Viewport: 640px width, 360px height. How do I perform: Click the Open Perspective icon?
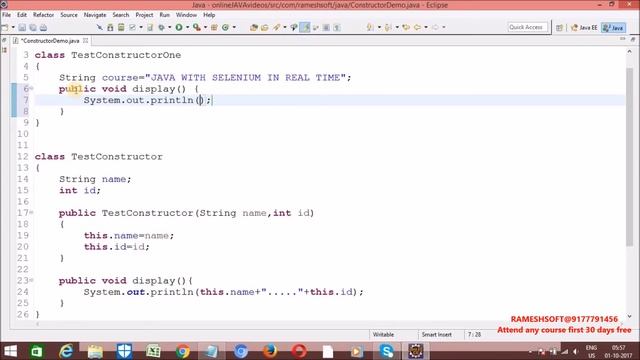point(559,27)
